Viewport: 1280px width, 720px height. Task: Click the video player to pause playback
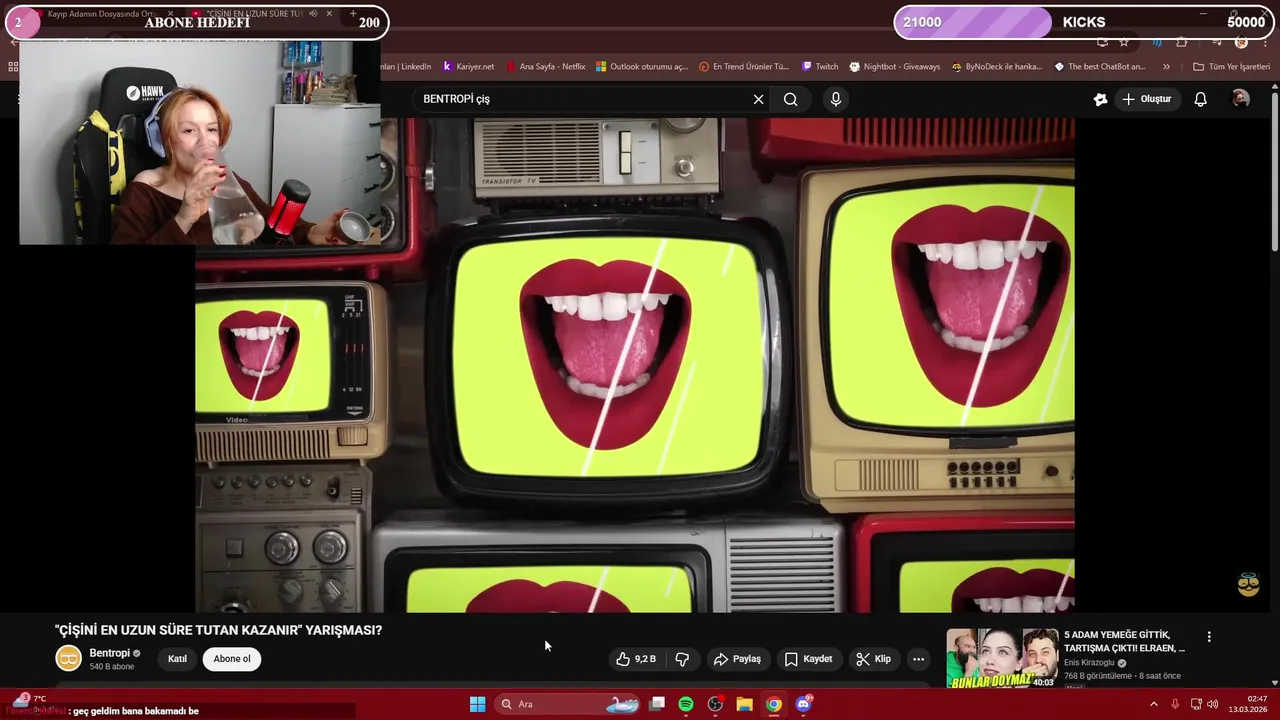tap(635, 365)
